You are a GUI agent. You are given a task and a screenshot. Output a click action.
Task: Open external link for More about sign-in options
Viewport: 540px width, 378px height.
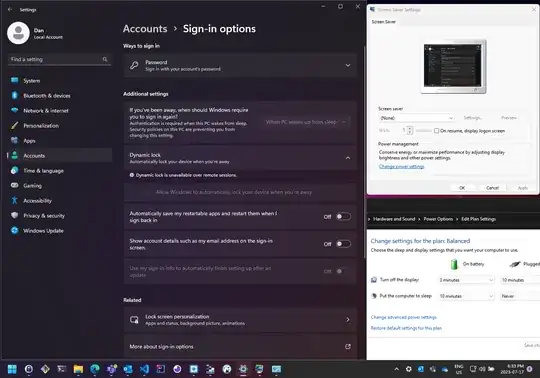pyautogui.click(x=348, y=346)
